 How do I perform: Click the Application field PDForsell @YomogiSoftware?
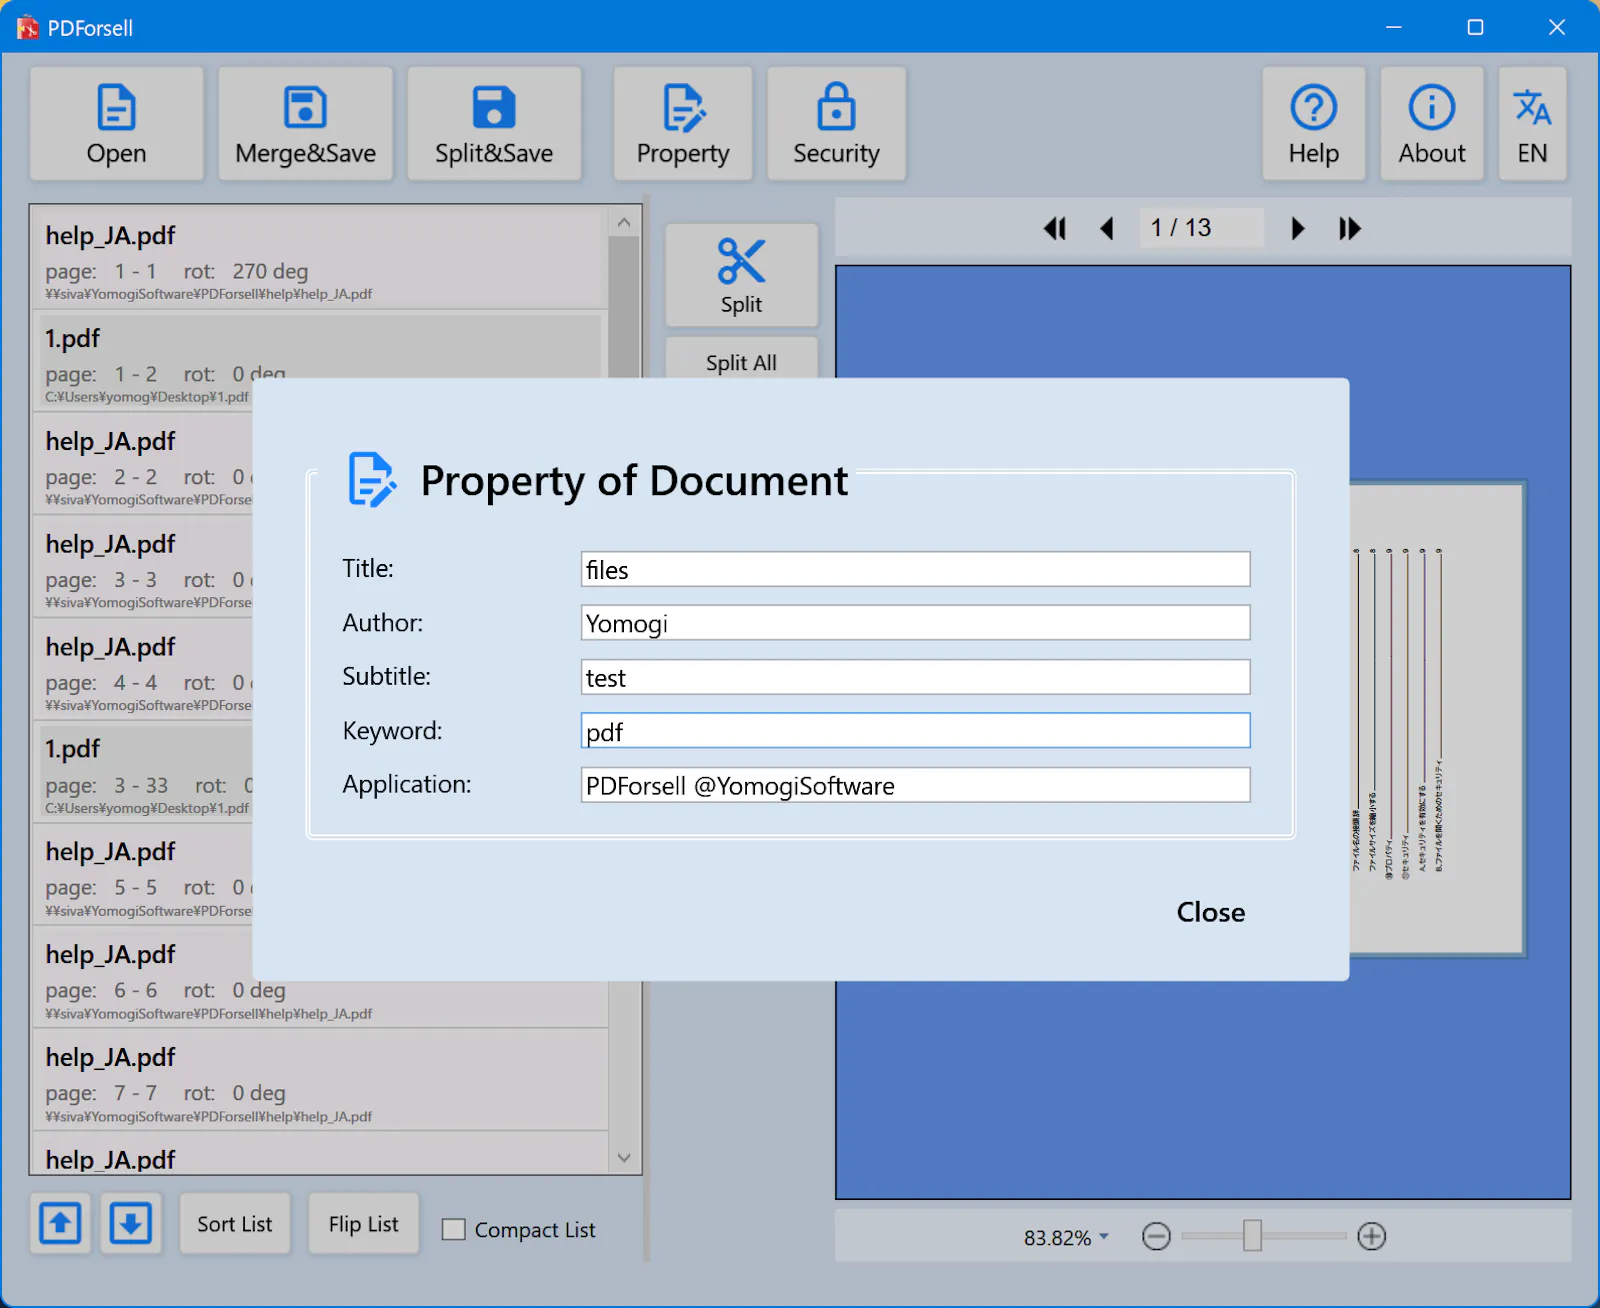click(915, 785)
